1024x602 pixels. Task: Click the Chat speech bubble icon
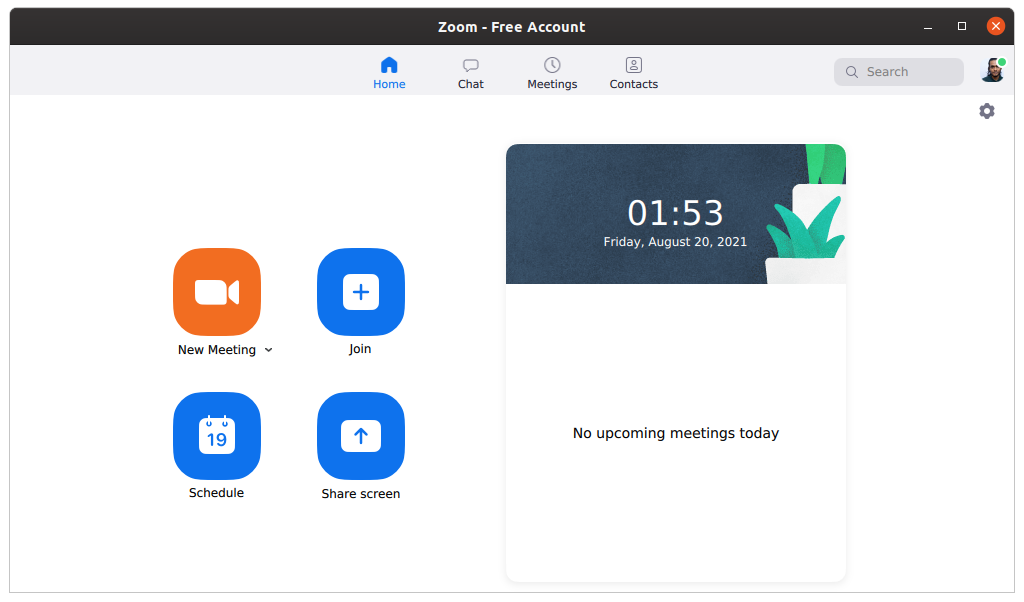[471, 66]
